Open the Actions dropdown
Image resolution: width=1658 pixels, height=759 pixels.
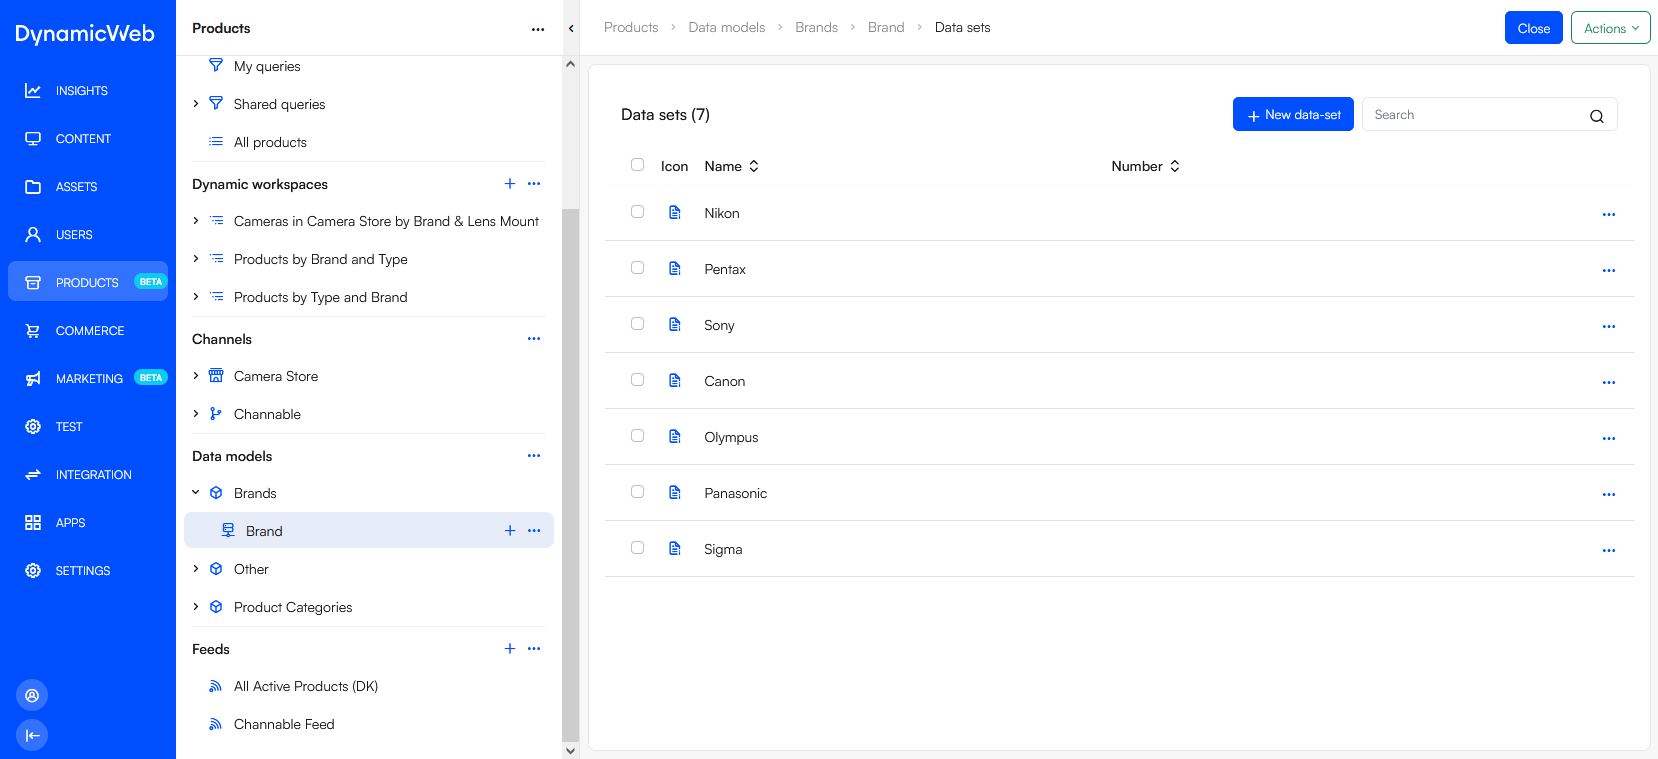[x=1610, y=28]
